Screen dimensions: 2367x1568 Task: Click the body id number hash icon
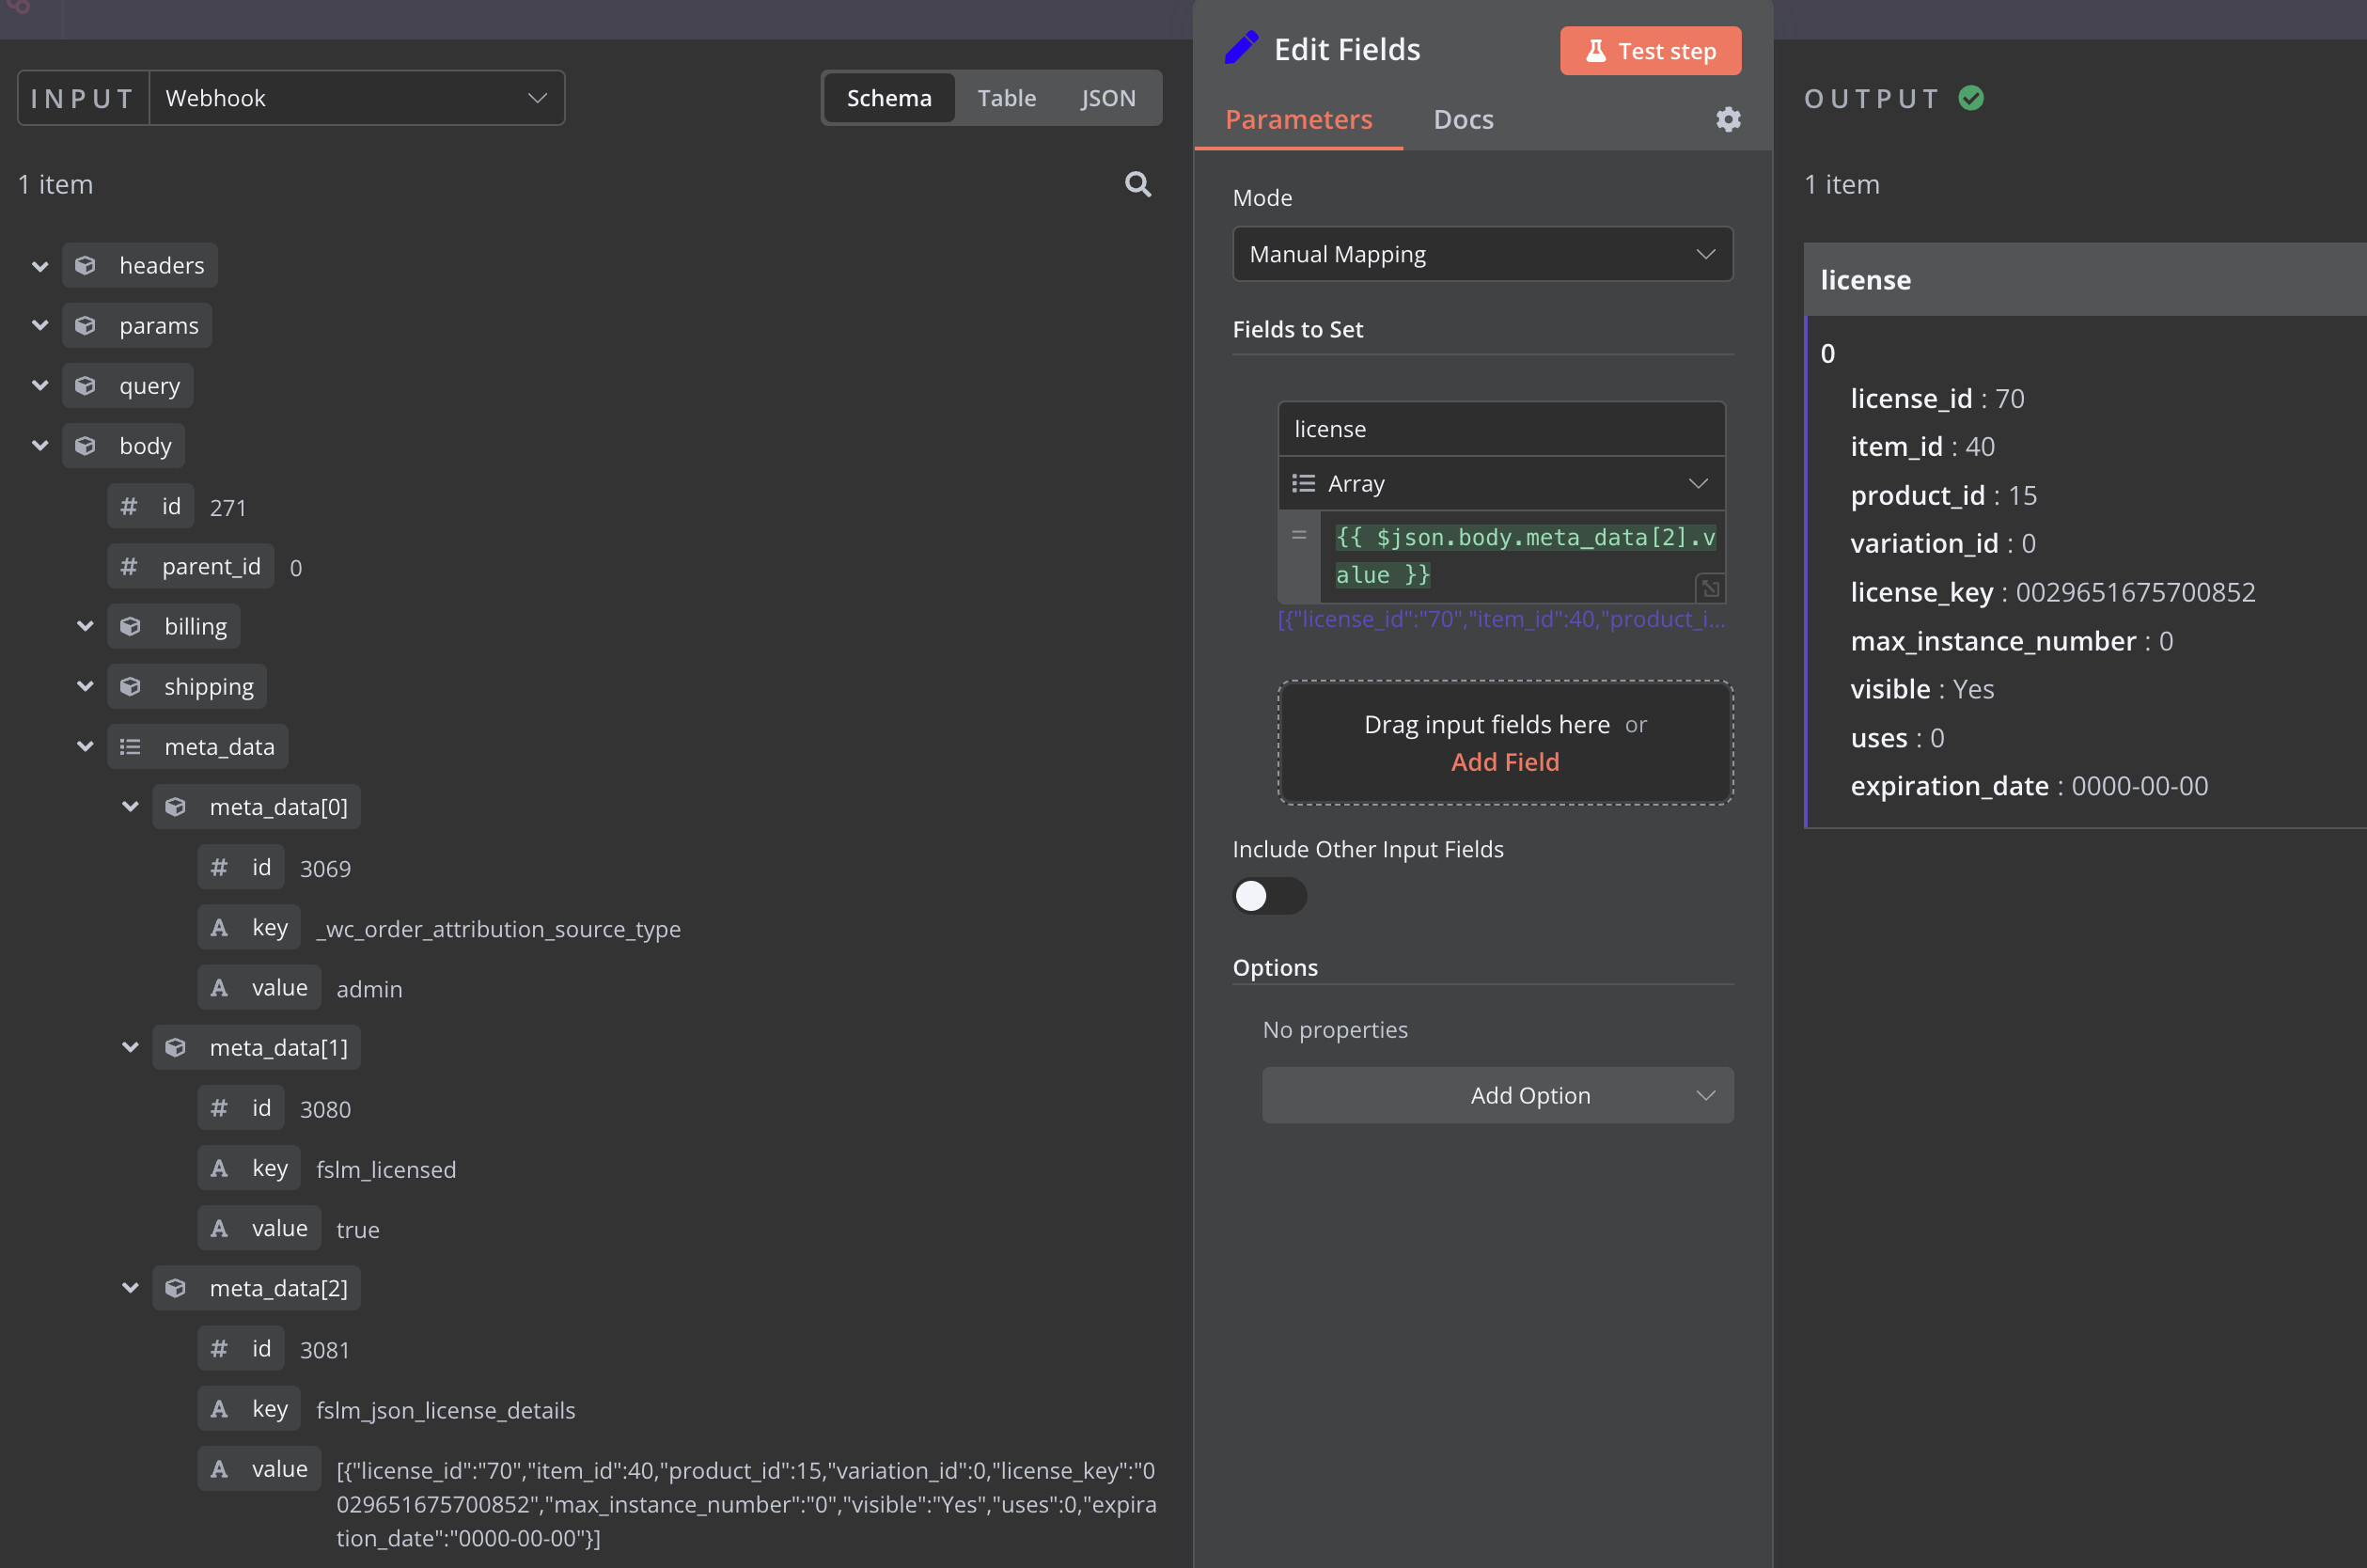tap(129, 507)
